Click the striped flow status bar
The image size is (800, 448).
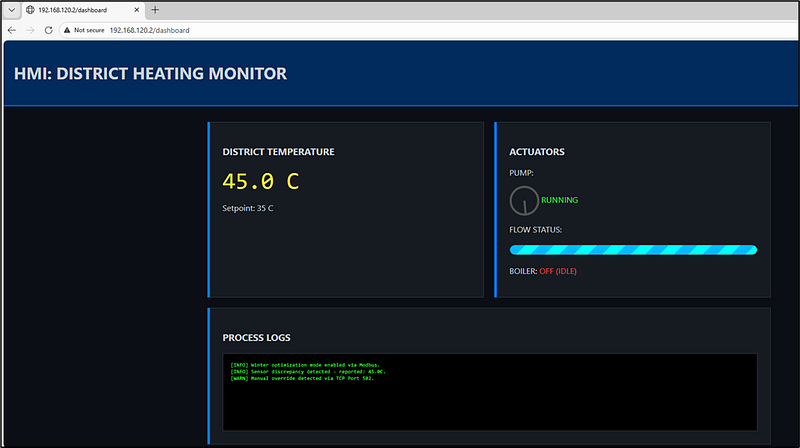[633, 250]
